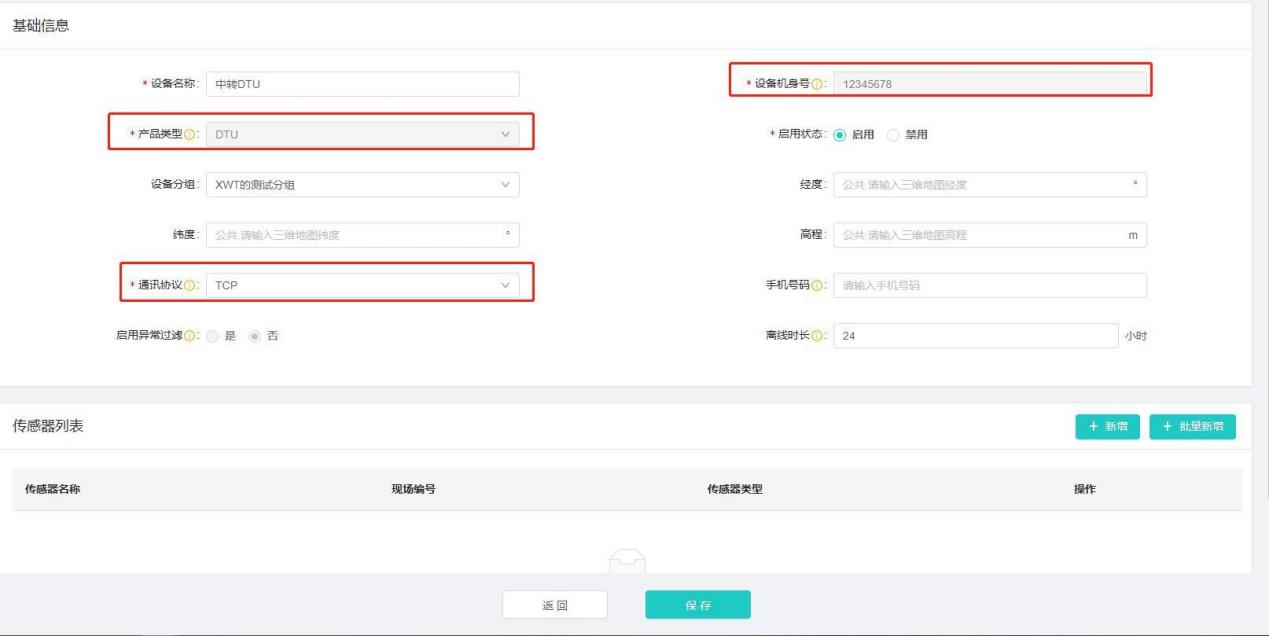This screenshot has height=636, width=1269.
Task: Click info icon next to 设备机身号
Action: pyautogui.click(x=817, y=84)
